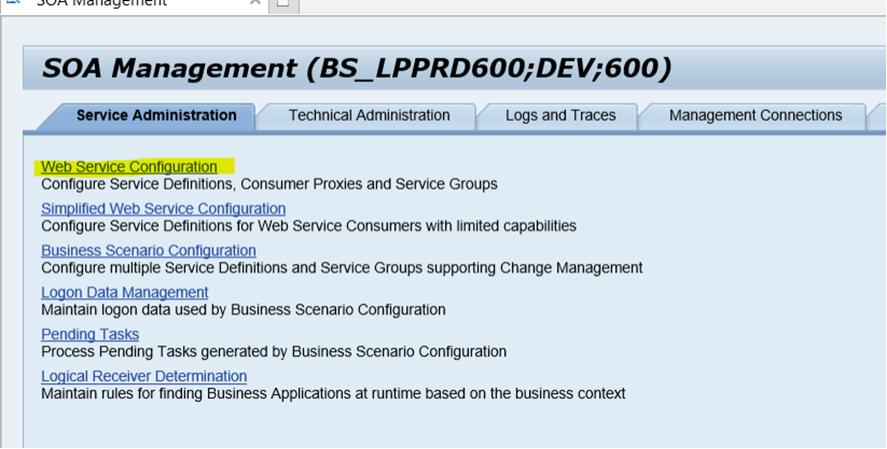Open Logical Receiver Determination link

tap(144, 376)
